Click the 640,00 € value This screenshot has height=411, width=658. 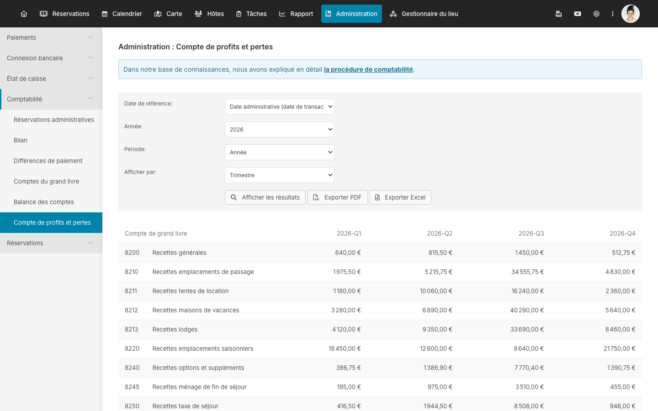point(348,253)
